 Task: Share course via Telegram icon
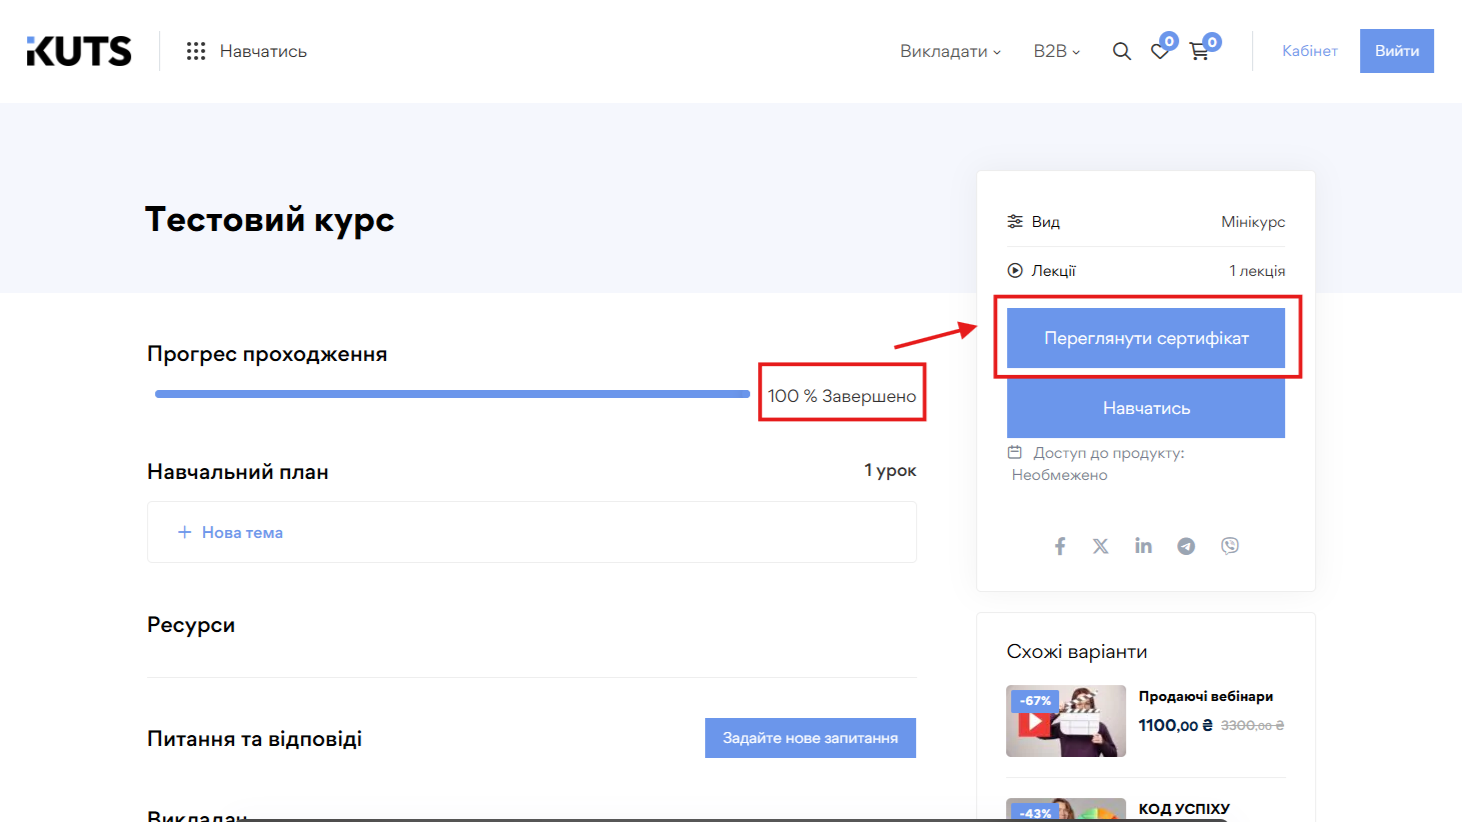click(1186, 546)
